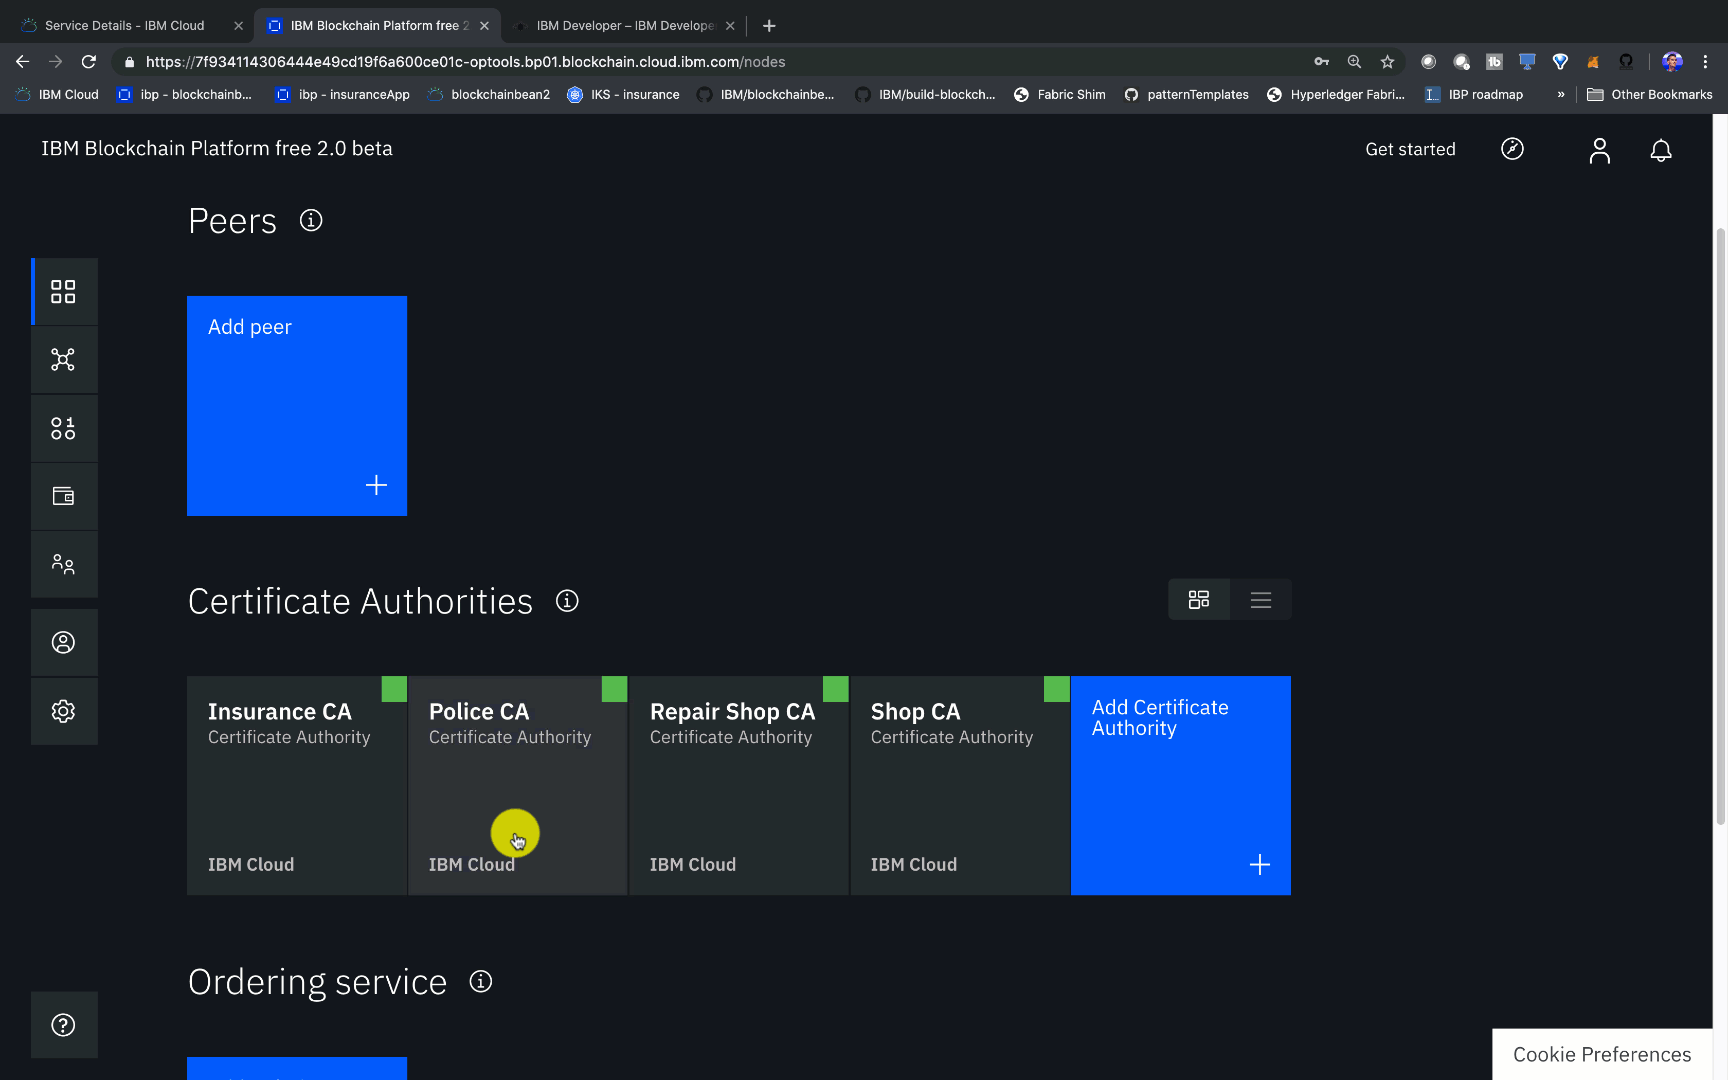Switch Certificate Authorities to list view
The width and height of the screenshot is (1728, 1080).
pyautogui.click(x=1261, y=600)
